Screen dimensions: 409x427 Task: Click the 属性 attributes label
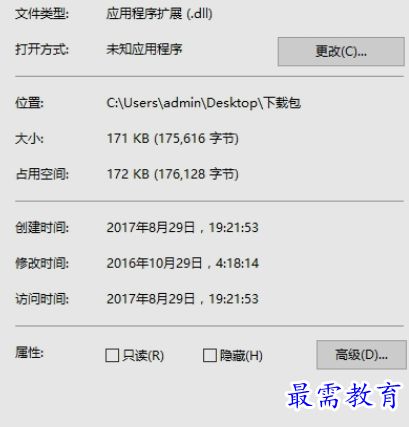click(x=29, y=353)
